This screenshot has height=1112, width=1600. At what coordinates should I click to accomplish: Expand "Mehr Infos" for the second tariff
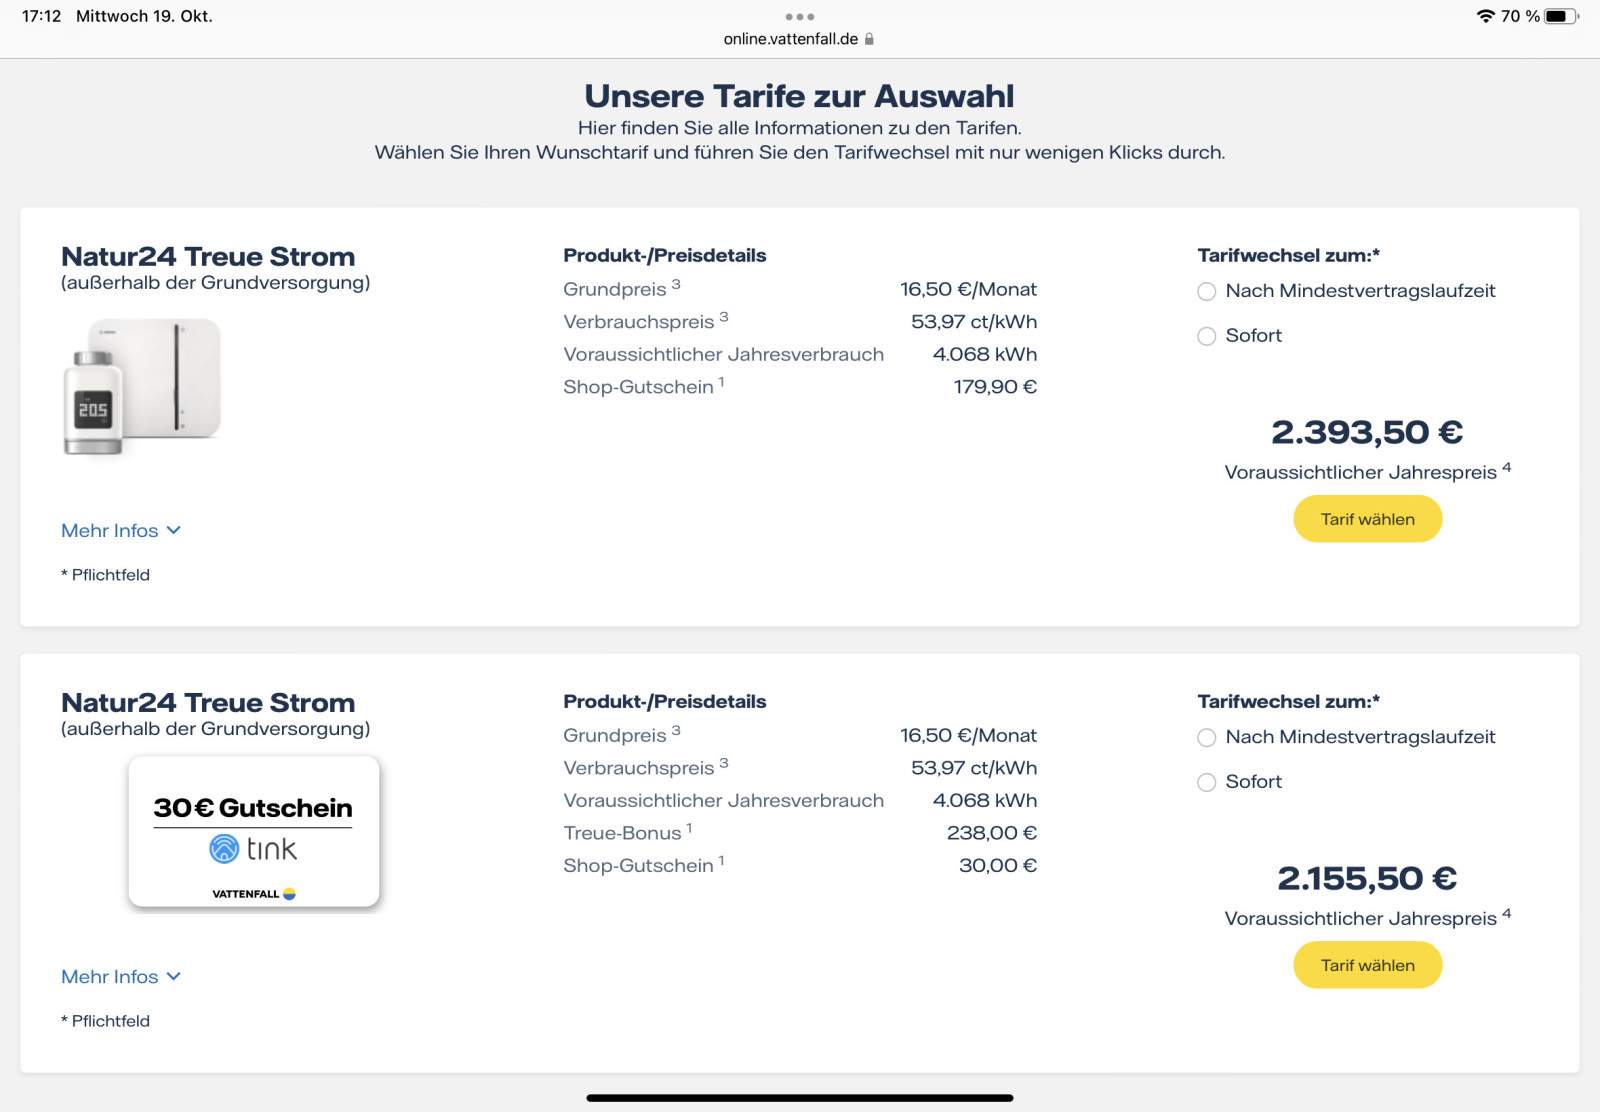(x=121, y=976)
